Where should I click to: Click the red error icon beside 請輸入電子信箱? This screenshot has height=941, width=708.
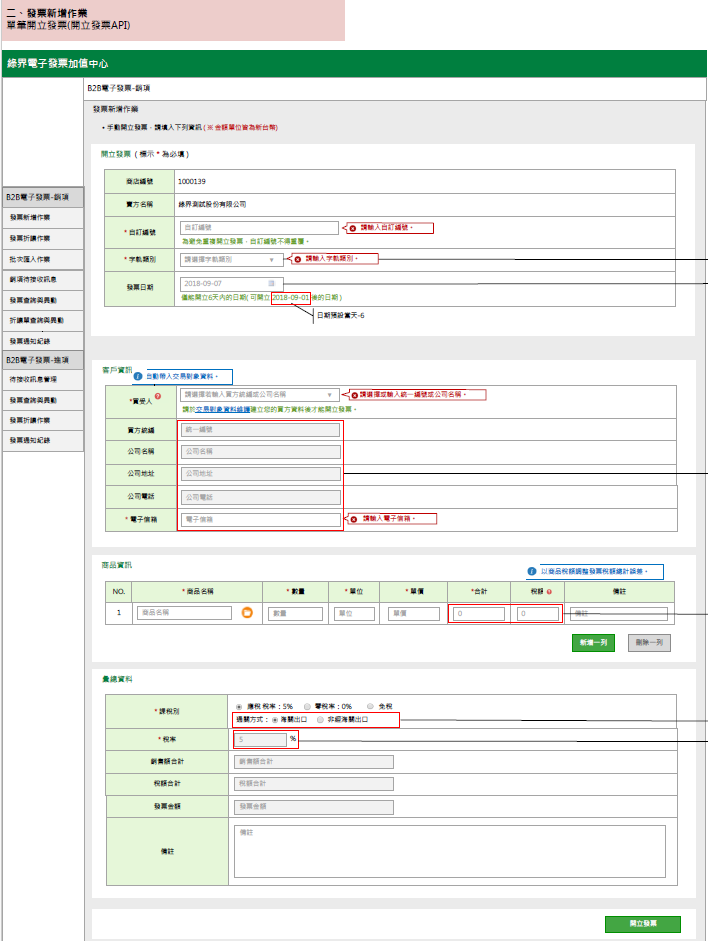click(352, 519)
